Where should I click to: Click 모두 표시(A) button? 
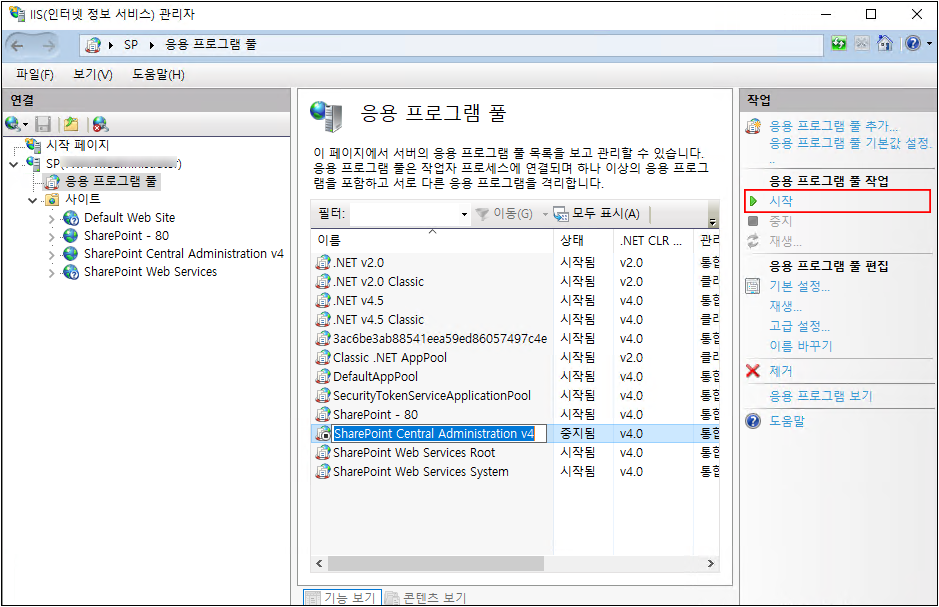click(x=597, y=214)
